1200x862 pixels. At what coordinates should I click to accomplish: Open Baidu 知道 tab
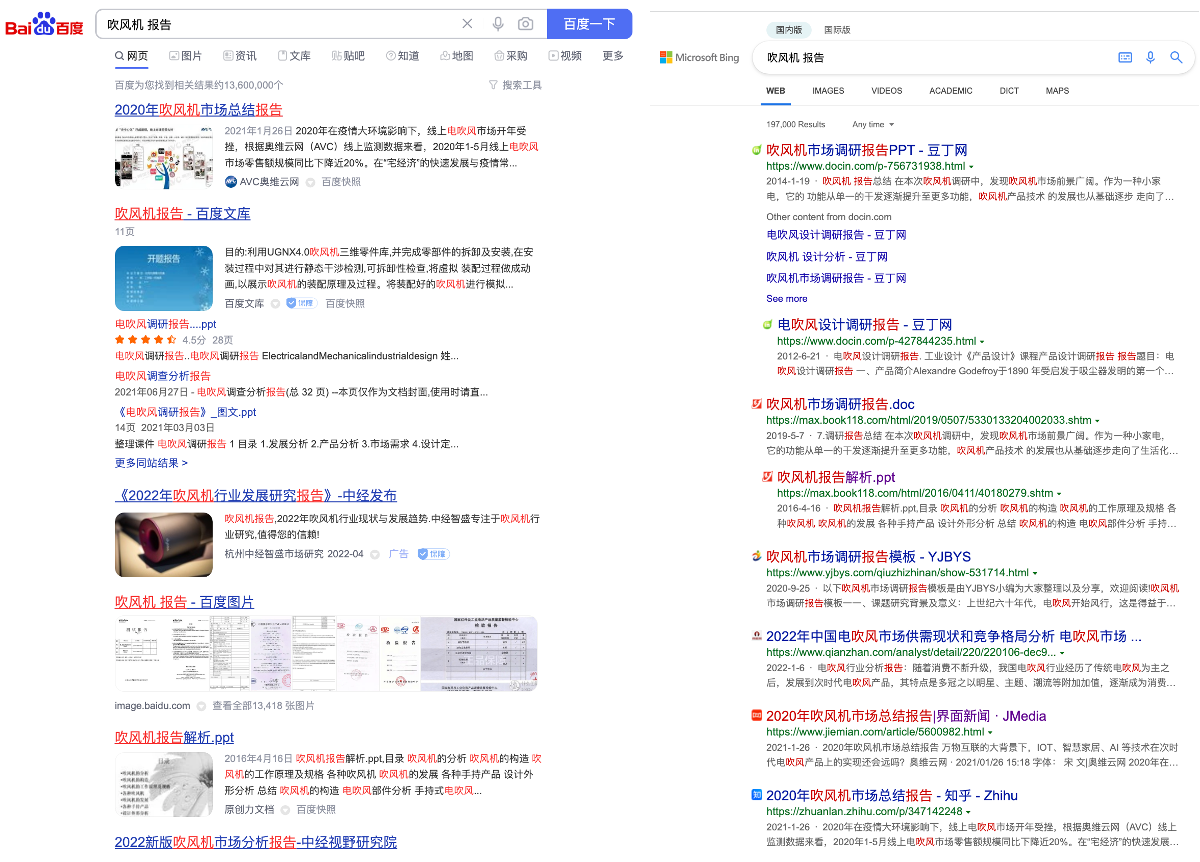[402, 56]
